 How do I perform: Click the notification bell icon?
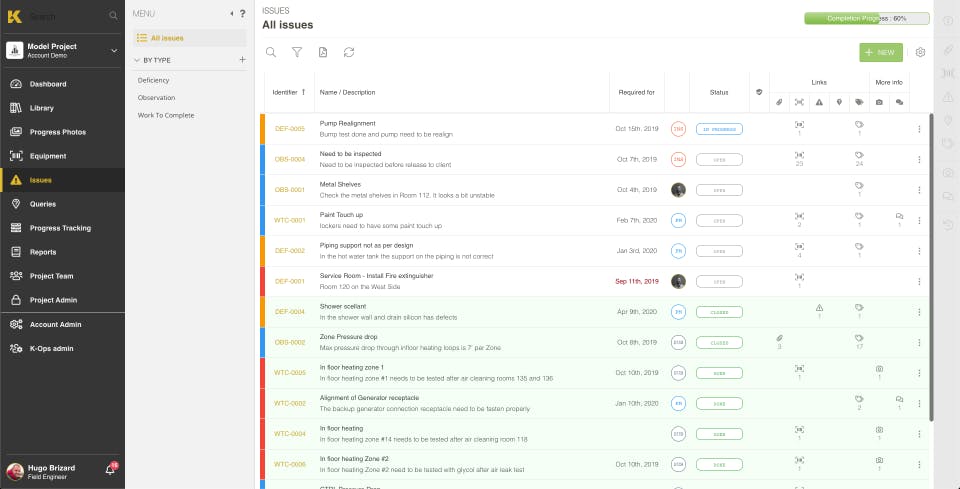click(111, 469)
